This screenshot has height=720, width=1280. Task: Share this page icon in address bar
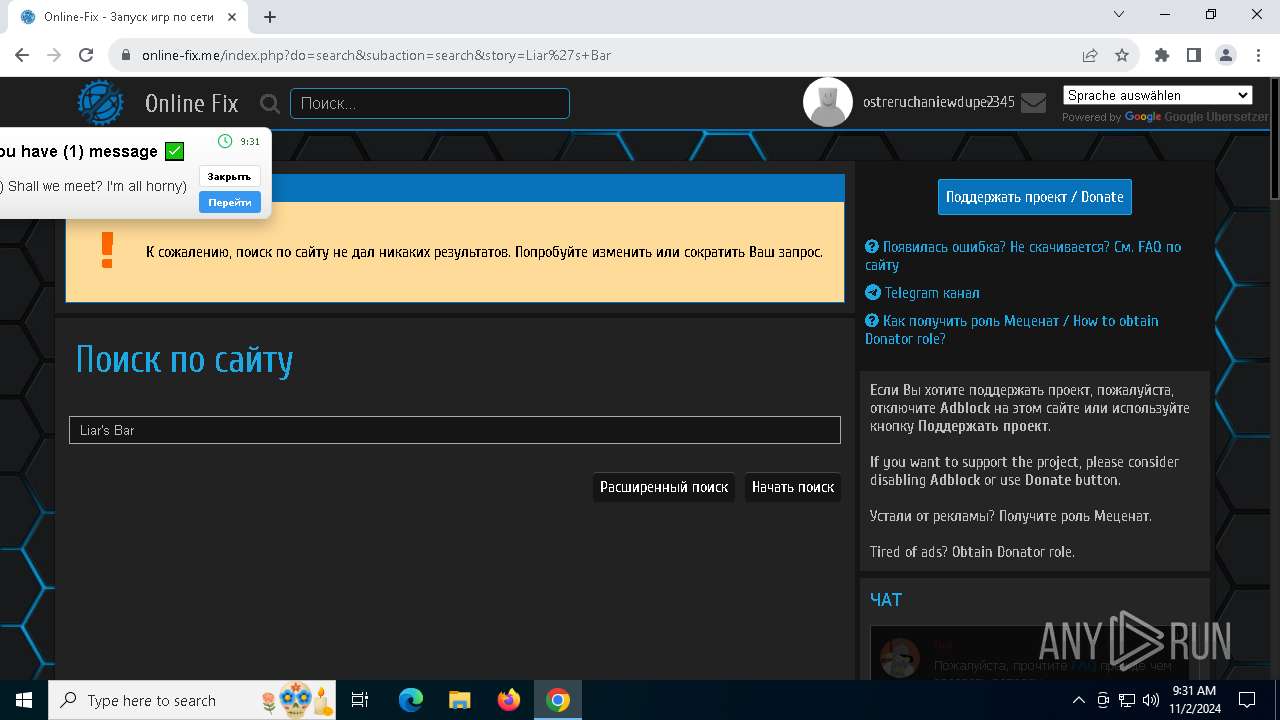pyautogui.click(x=1090, y=55)
